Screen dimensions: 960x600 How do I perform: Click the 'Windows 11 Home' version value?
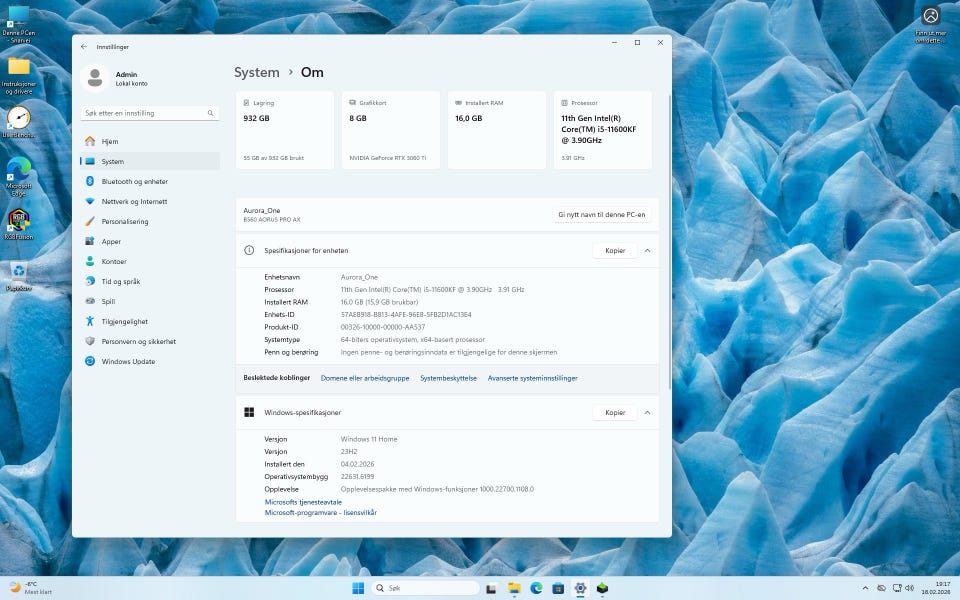369,439
